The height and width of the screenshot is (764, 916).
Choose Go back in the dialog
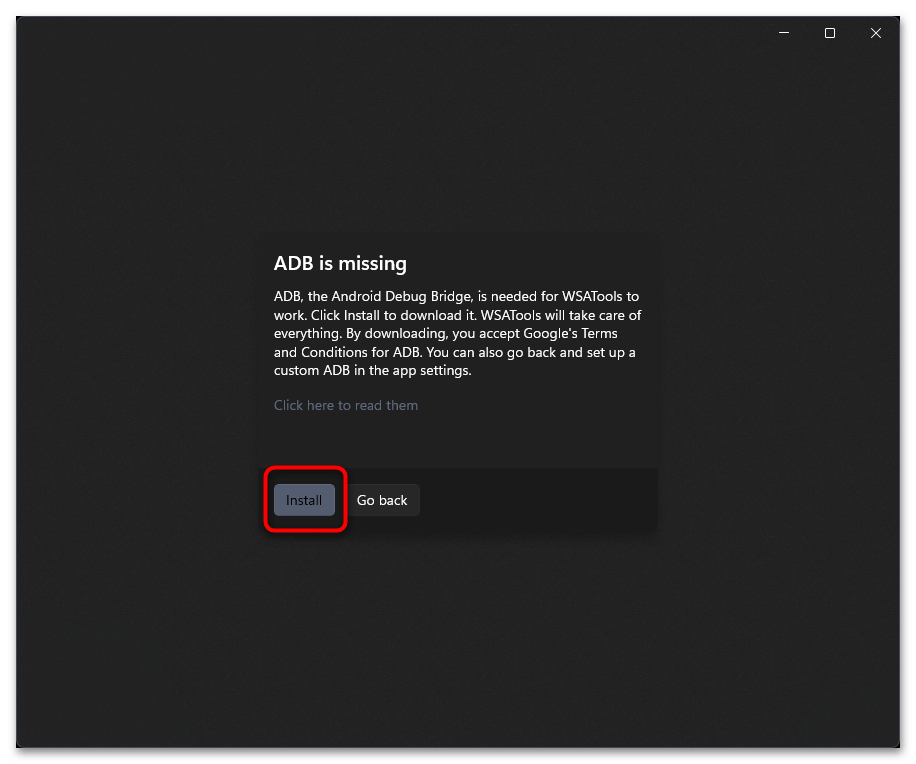pyautogui.click(x=382, y=500)
